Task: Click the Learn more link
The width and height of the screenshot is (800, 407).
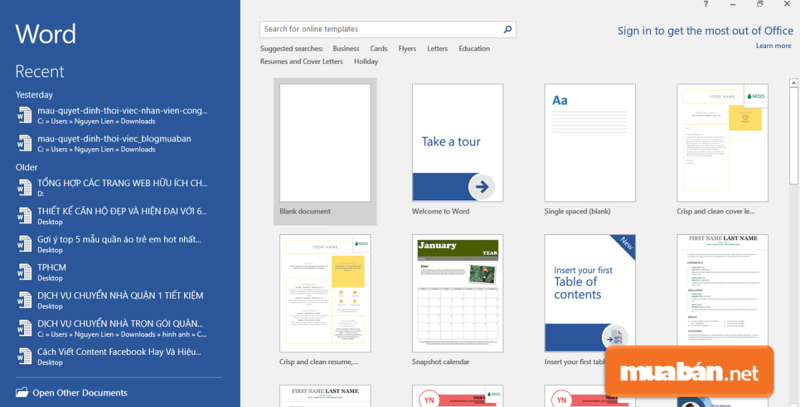Action: [773, 45]
